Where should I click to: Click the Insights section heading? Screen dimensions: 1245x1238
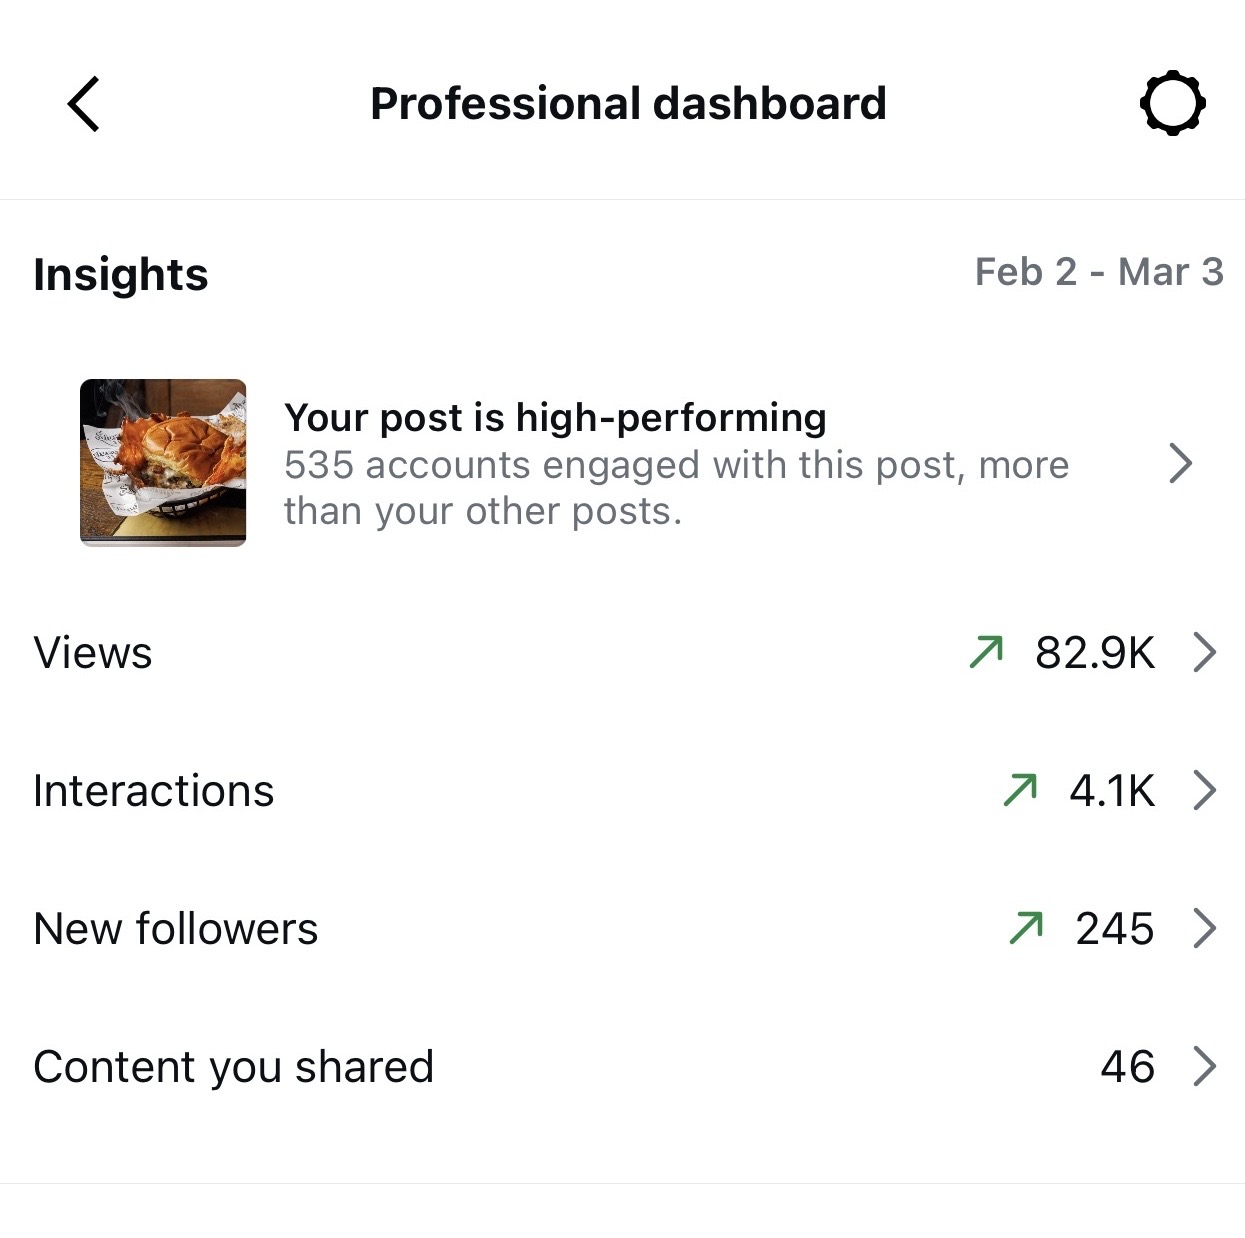tap(121, 274)
